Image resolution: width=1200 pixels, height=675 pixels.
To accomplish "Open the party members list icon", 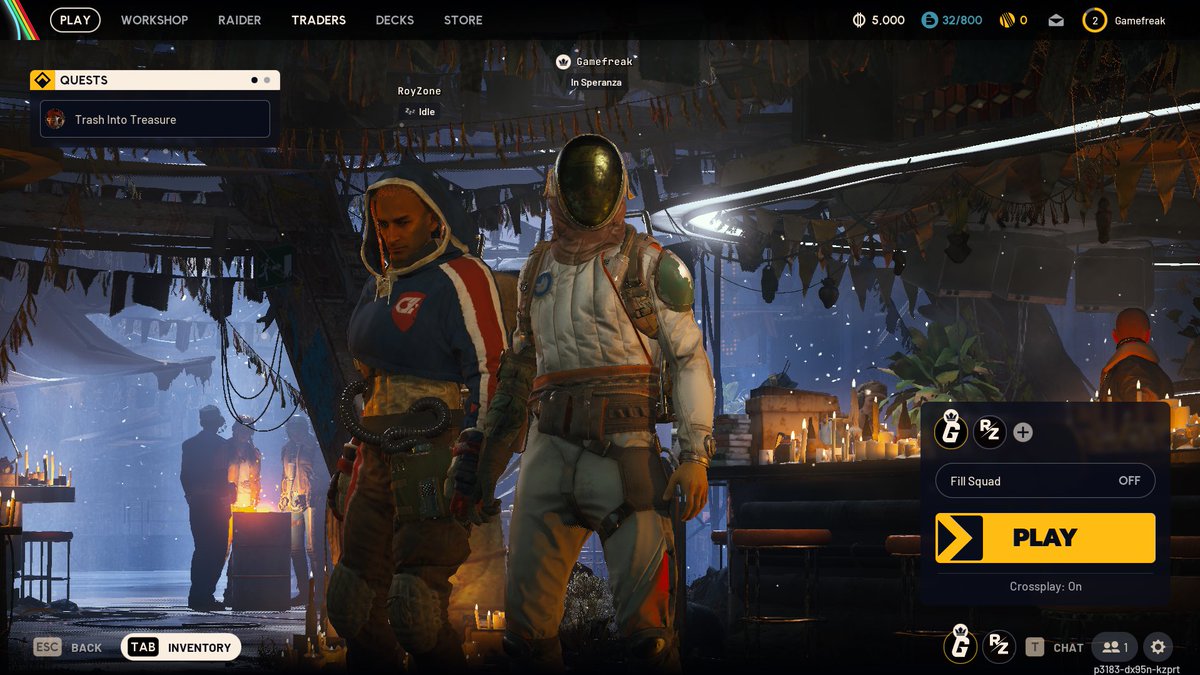I will tap(1114, 647).
